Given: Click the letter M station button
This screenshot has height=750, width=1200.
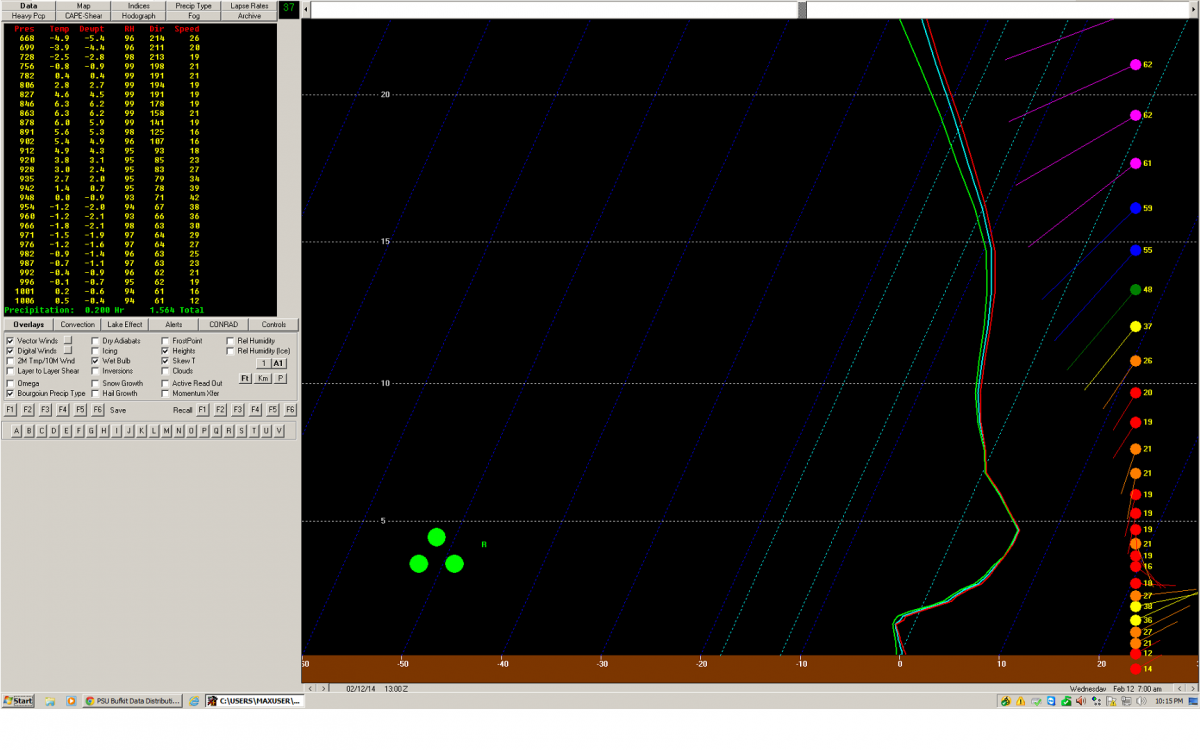Looking at the screenshot, I should [x=166, y=431].
